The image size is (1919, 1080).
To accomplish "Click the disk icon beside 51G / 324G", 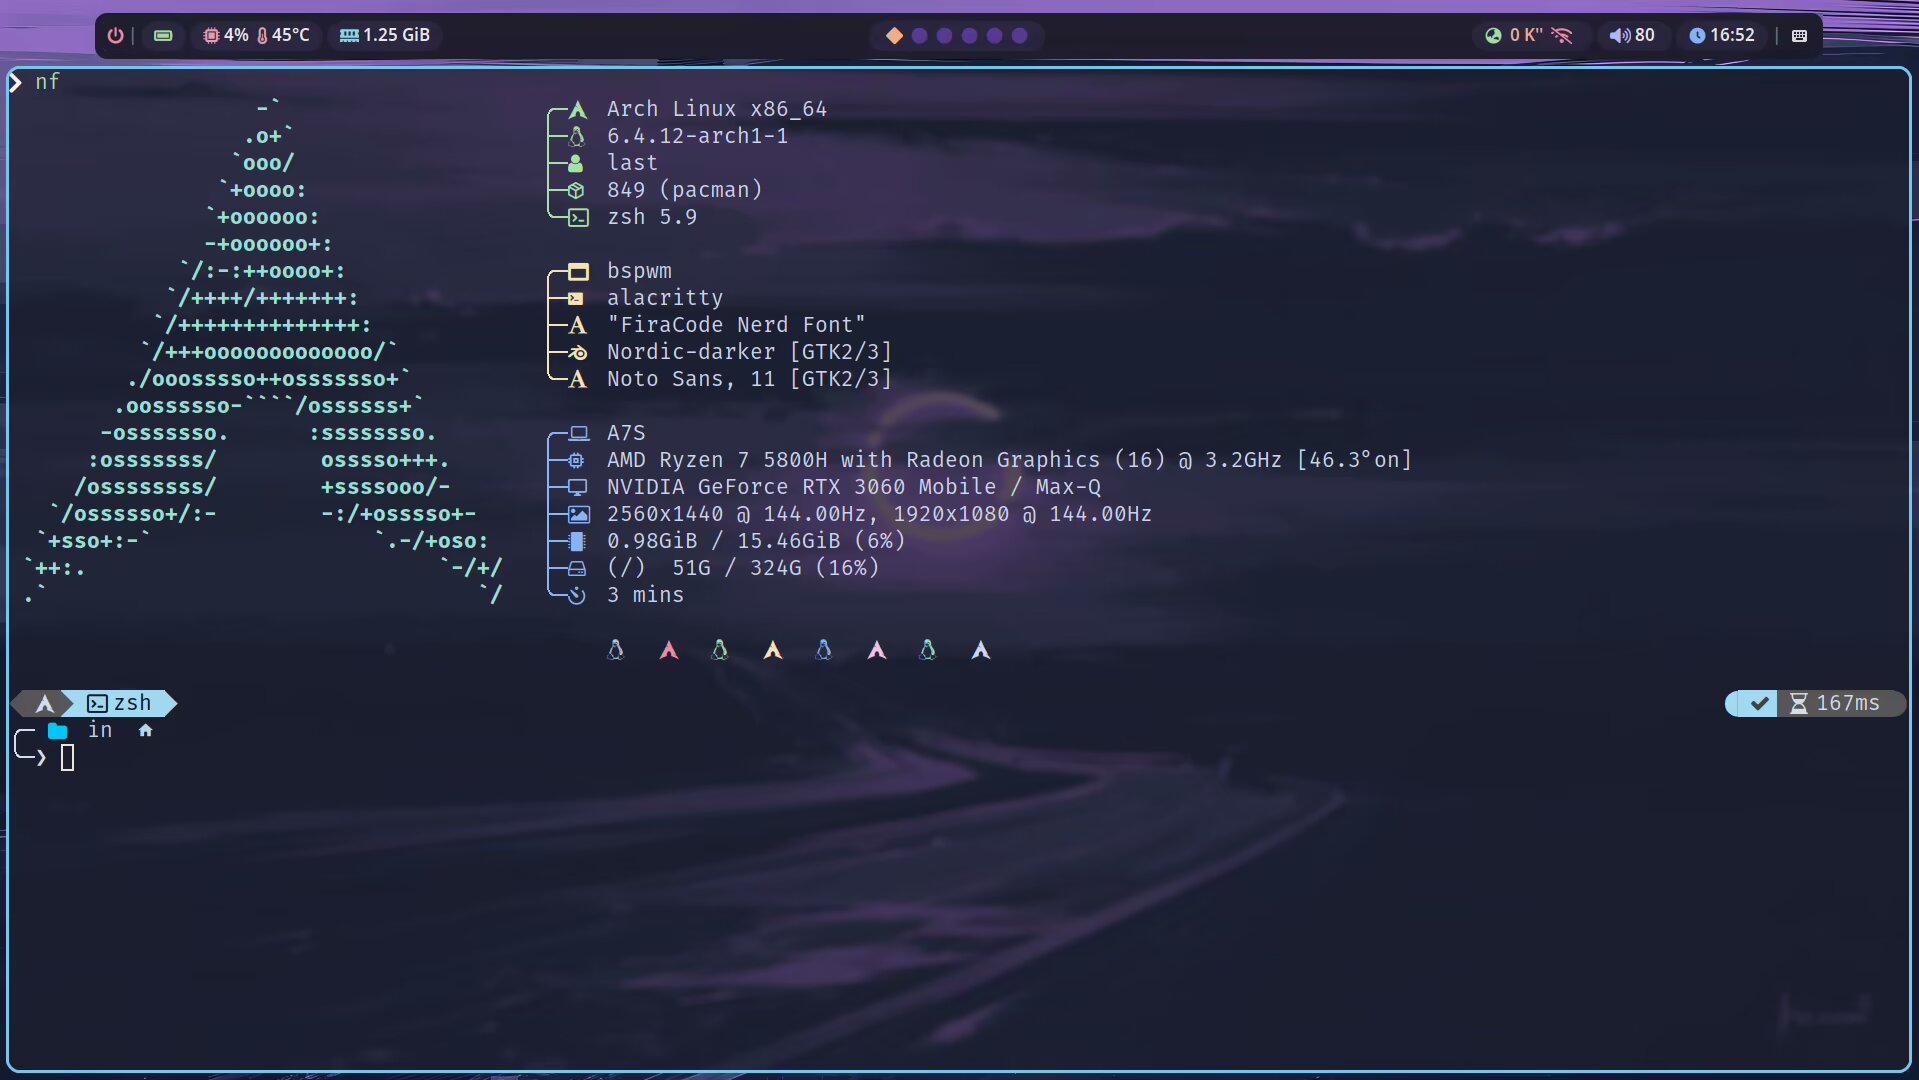I will [x=577, y=568].
